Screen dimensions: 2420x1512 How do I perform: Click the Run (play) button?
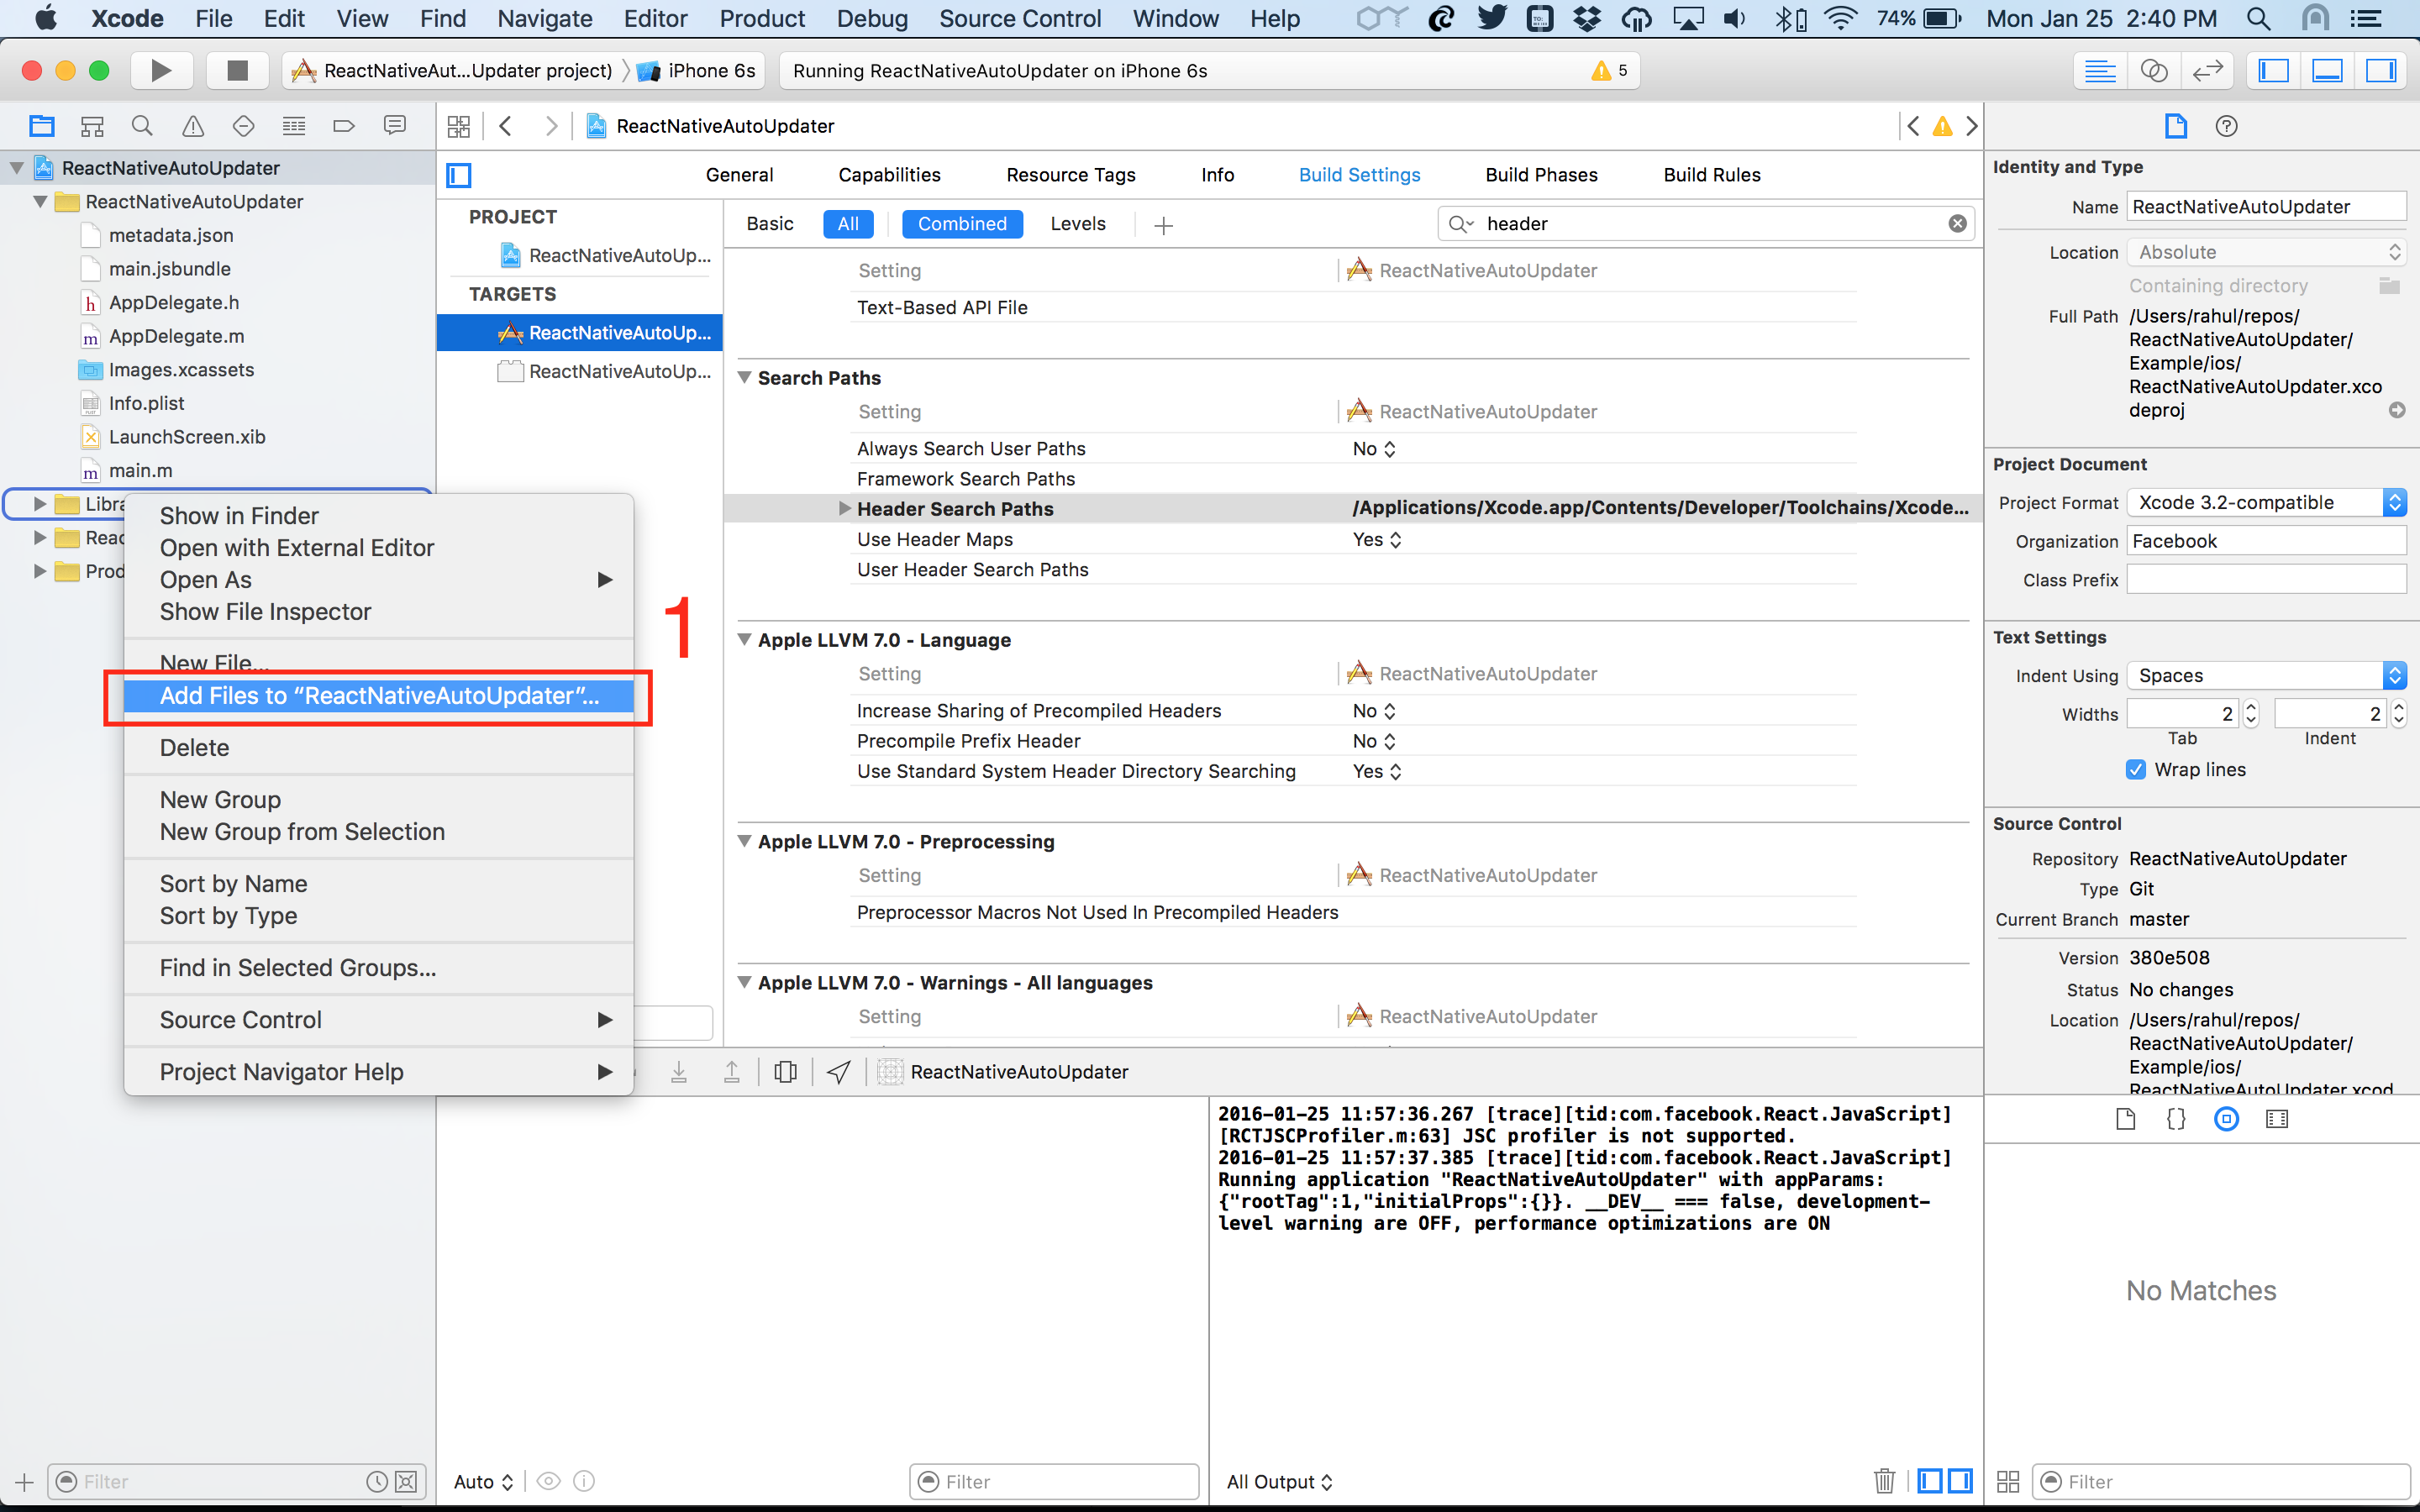pyautogui.click(x=160, y=70)
